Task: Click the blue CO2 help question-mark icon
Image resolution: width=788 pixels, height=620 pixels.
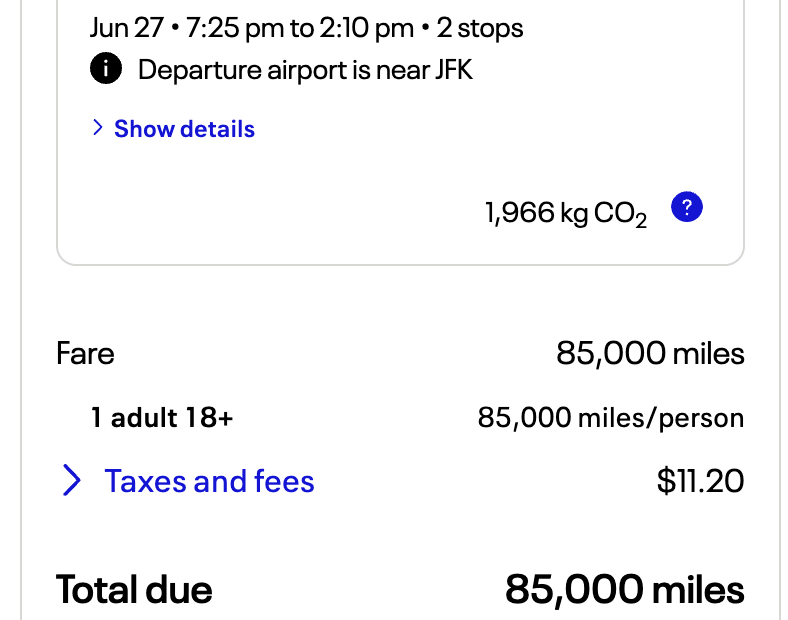Action: click(686, 206)
